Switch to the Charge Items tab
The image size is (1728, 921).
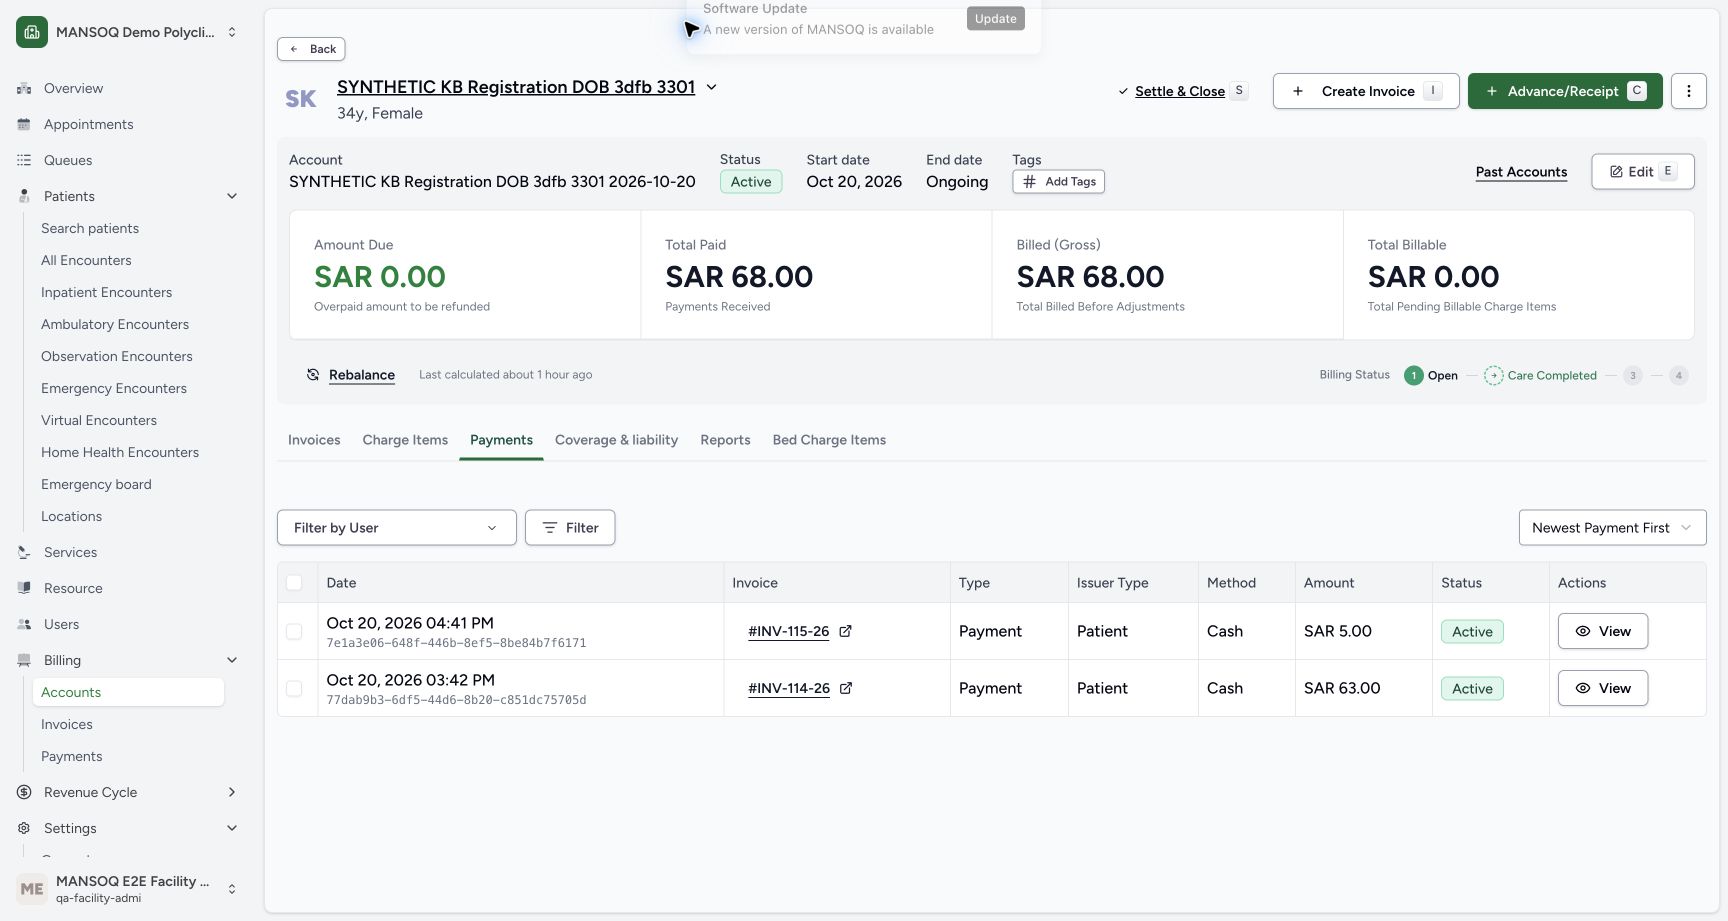405,440
